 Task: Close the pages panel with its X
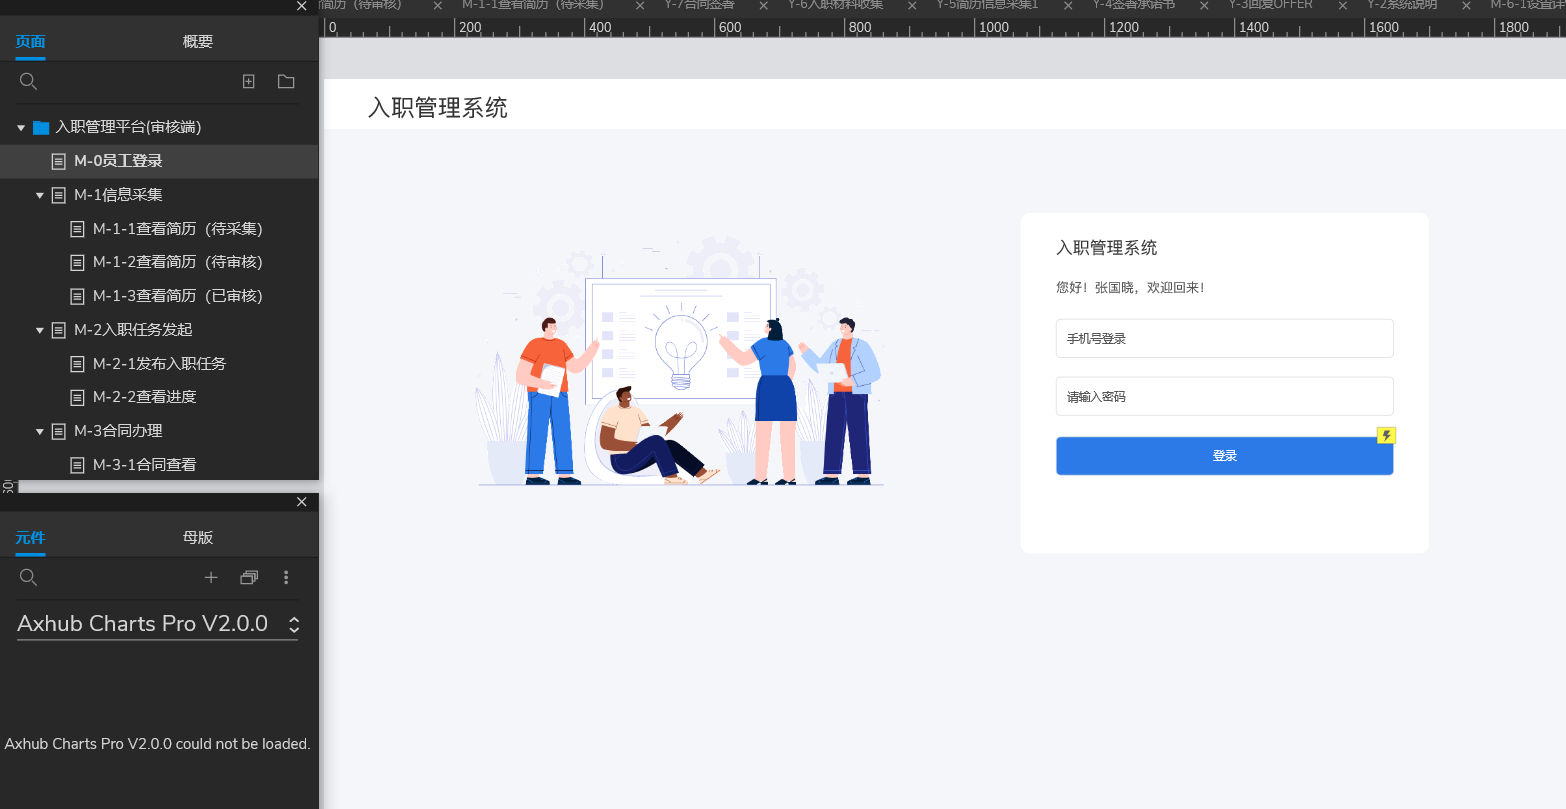[302, 6]
